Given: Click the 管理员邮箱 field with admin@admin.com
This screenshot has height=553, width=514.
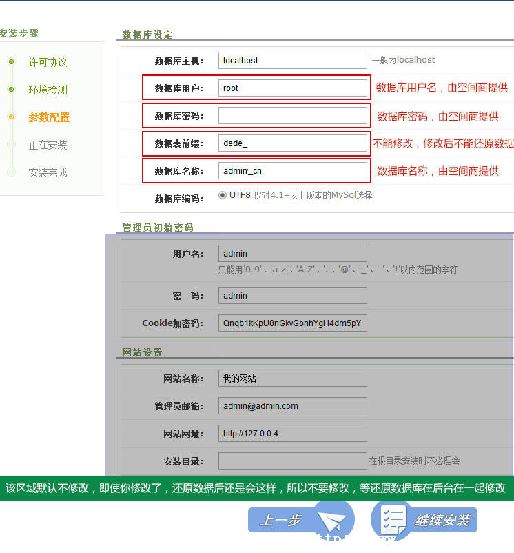Looking at the screenshot, I should (292, 406).
